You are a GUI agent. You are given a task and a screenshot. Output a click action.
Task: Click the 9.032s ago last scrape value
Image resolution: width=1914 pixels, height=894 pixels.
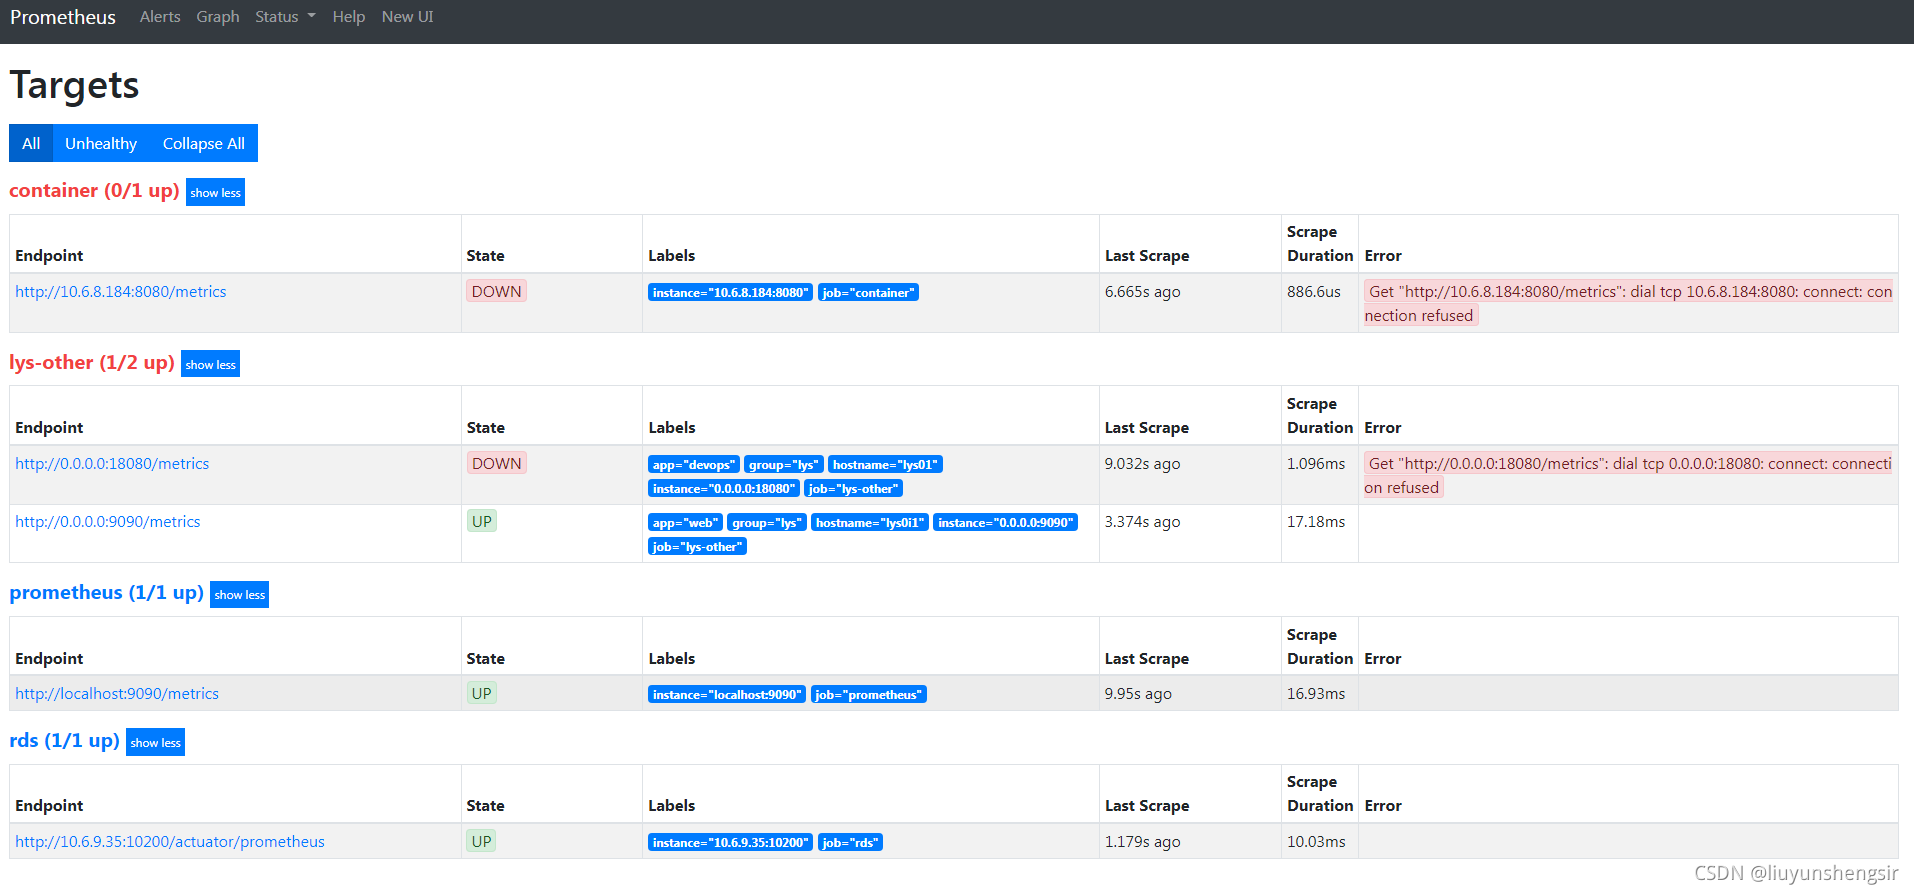(x=1142, y=464)
